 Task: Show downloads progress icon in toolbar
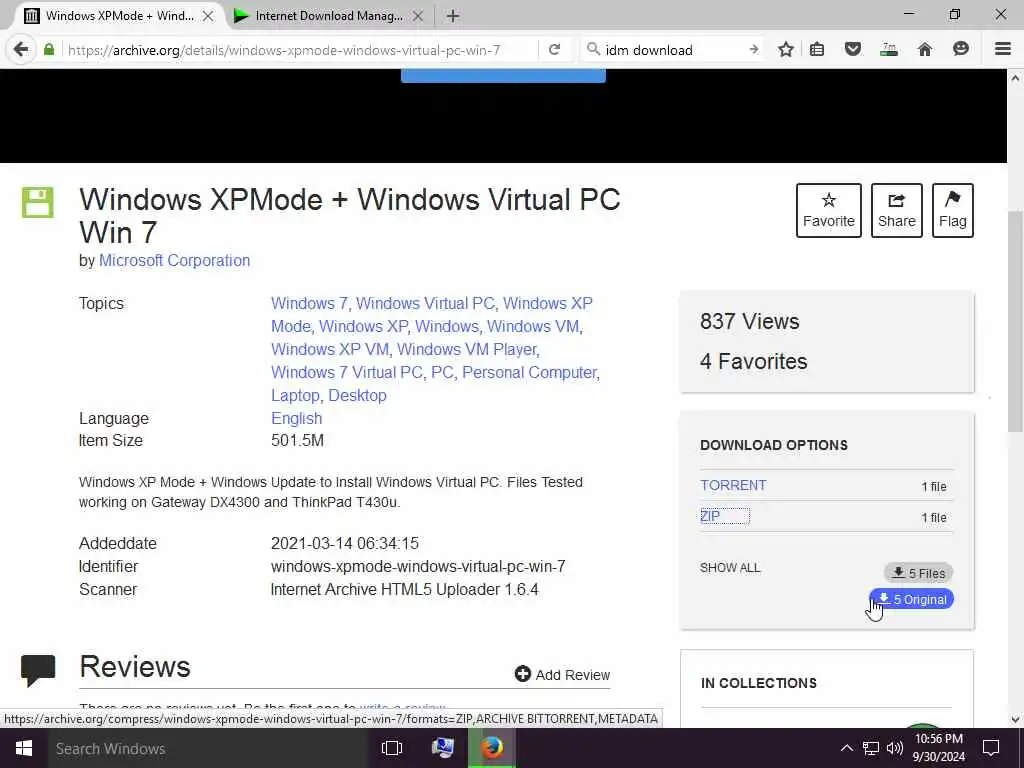coord(889,50)
